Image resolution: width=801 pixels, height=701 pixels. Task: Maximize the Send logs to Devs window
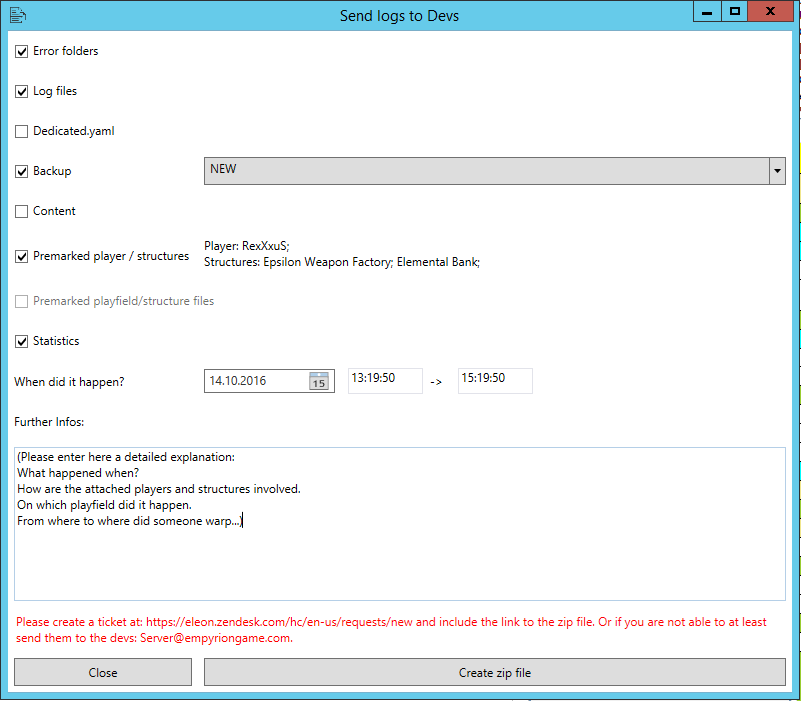(735, 12)
